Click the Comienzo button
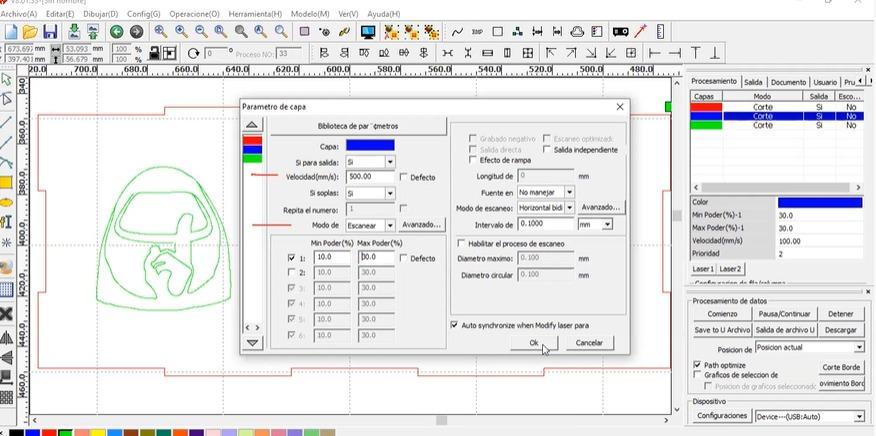 [x=722, y=314]
